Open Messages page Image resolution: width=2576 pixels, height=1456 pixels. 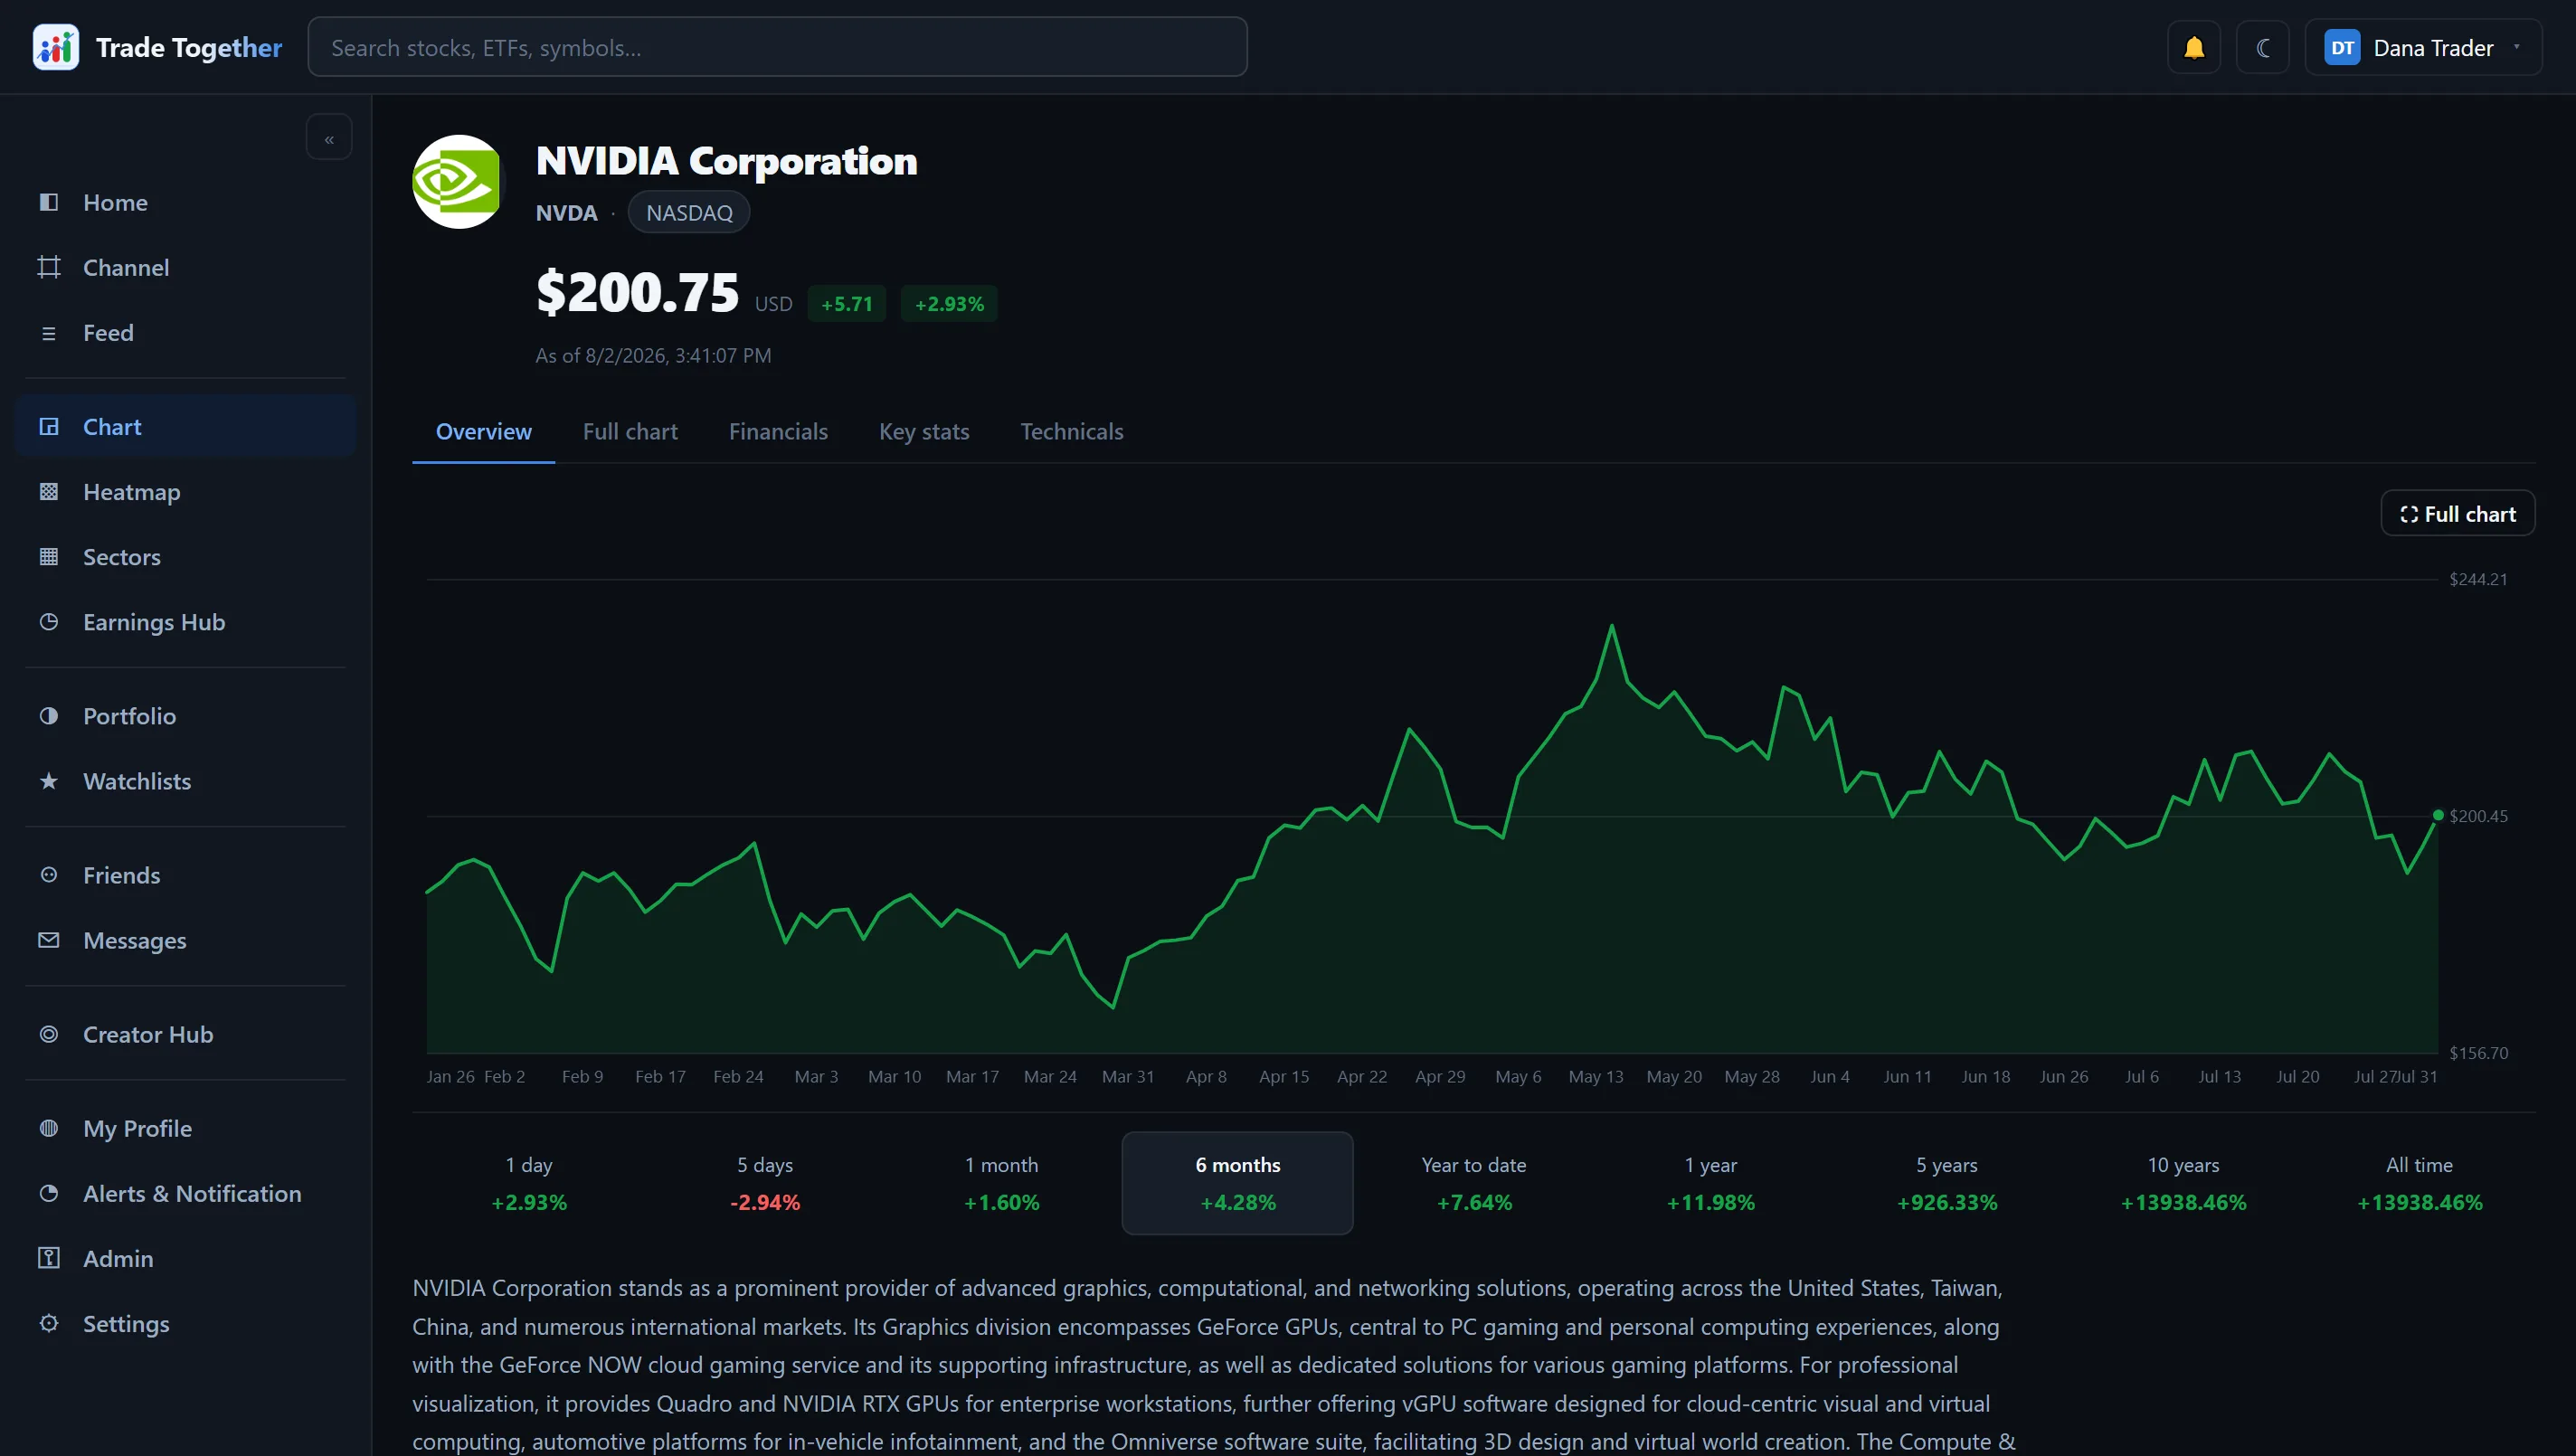pos(185,940)
